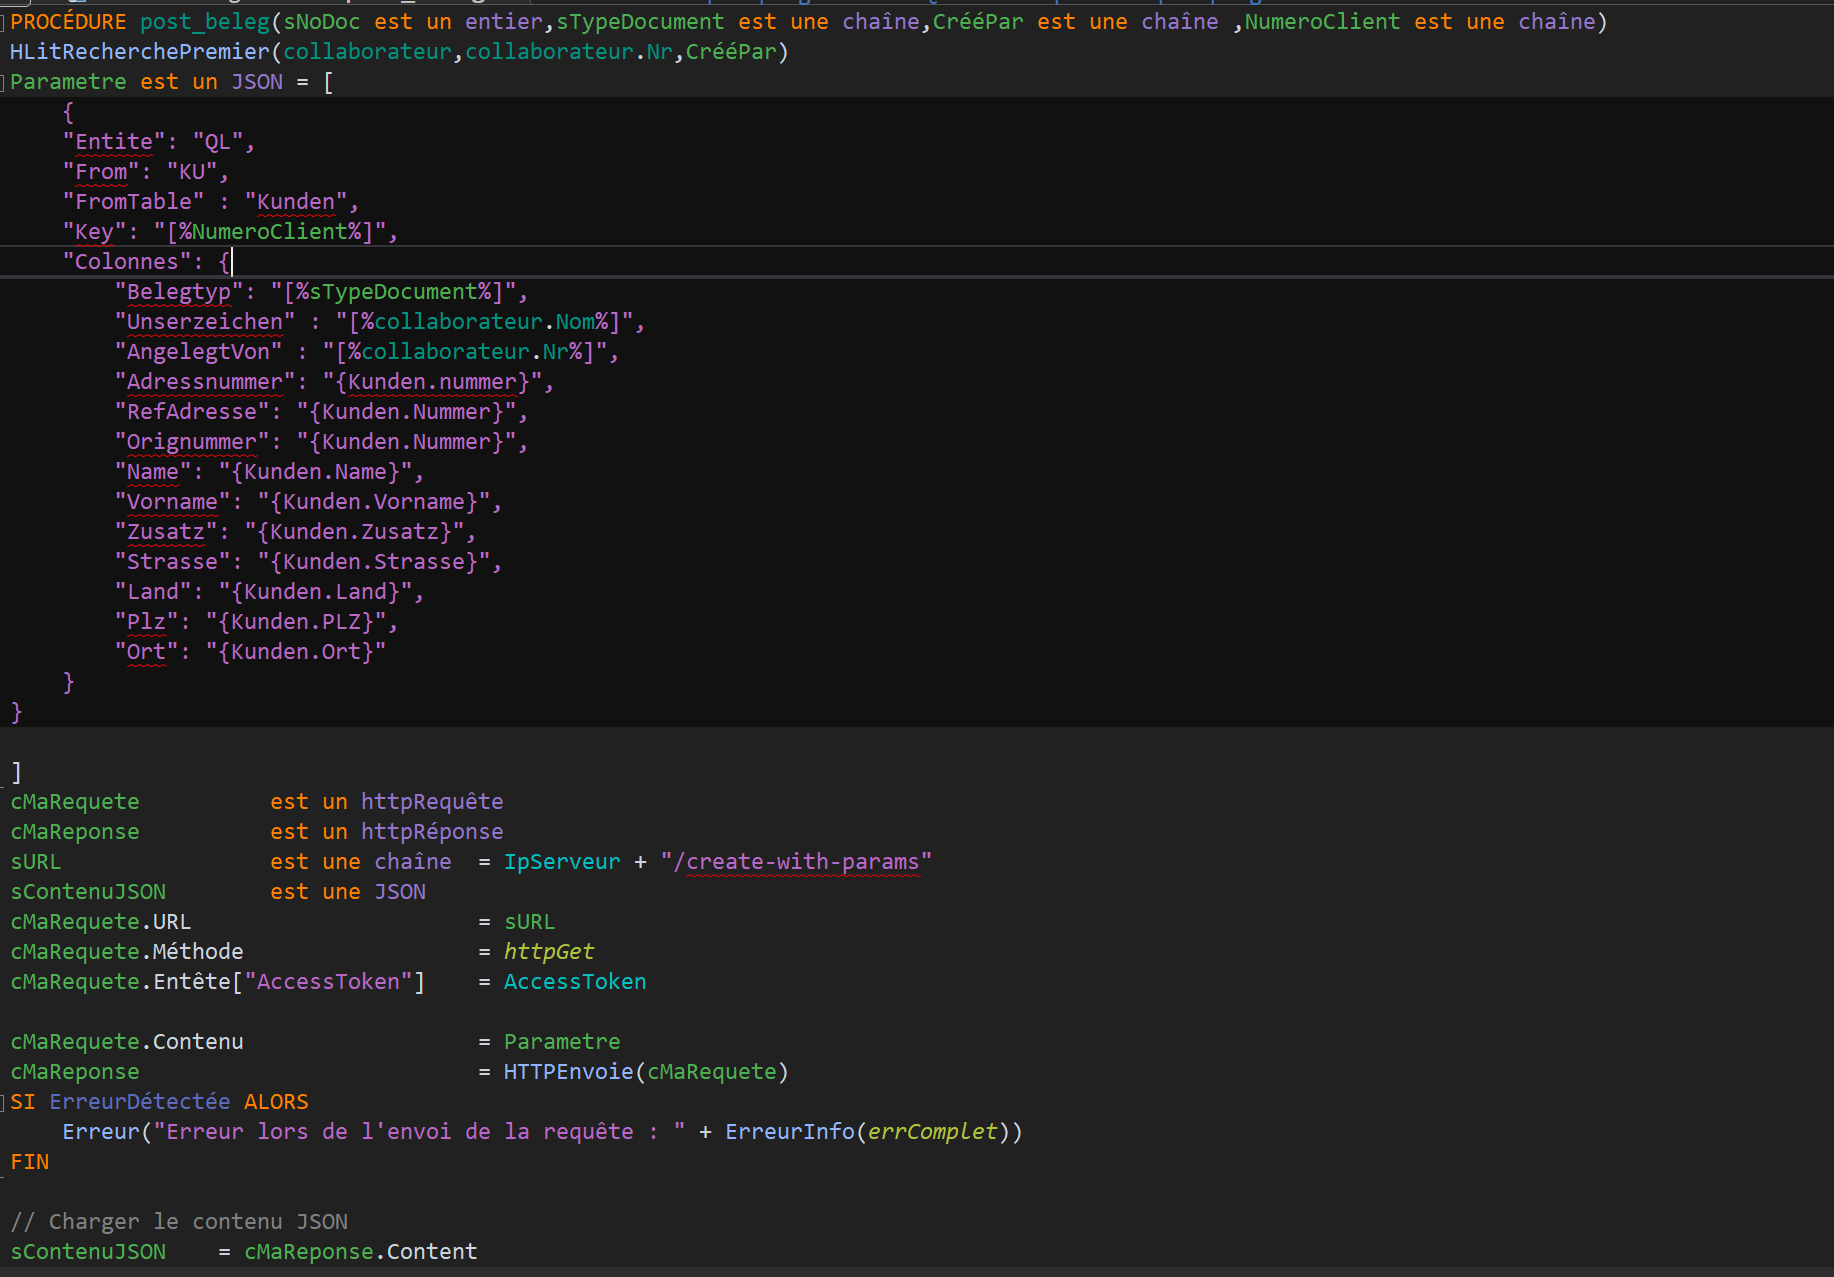Click the "{Kunden.PLZ}" value
This screenshot has width=1834, height=1277.
tap(296, 622)
